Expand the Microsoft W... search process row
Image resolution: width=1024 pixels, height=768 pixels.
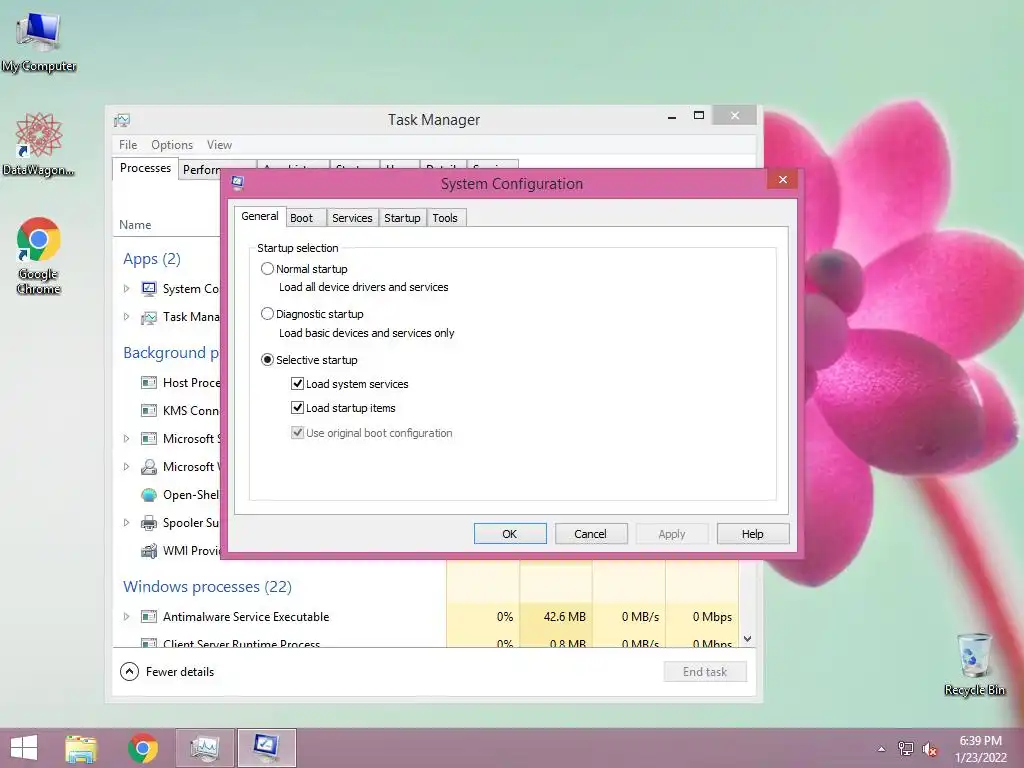(x=127, y=467)
